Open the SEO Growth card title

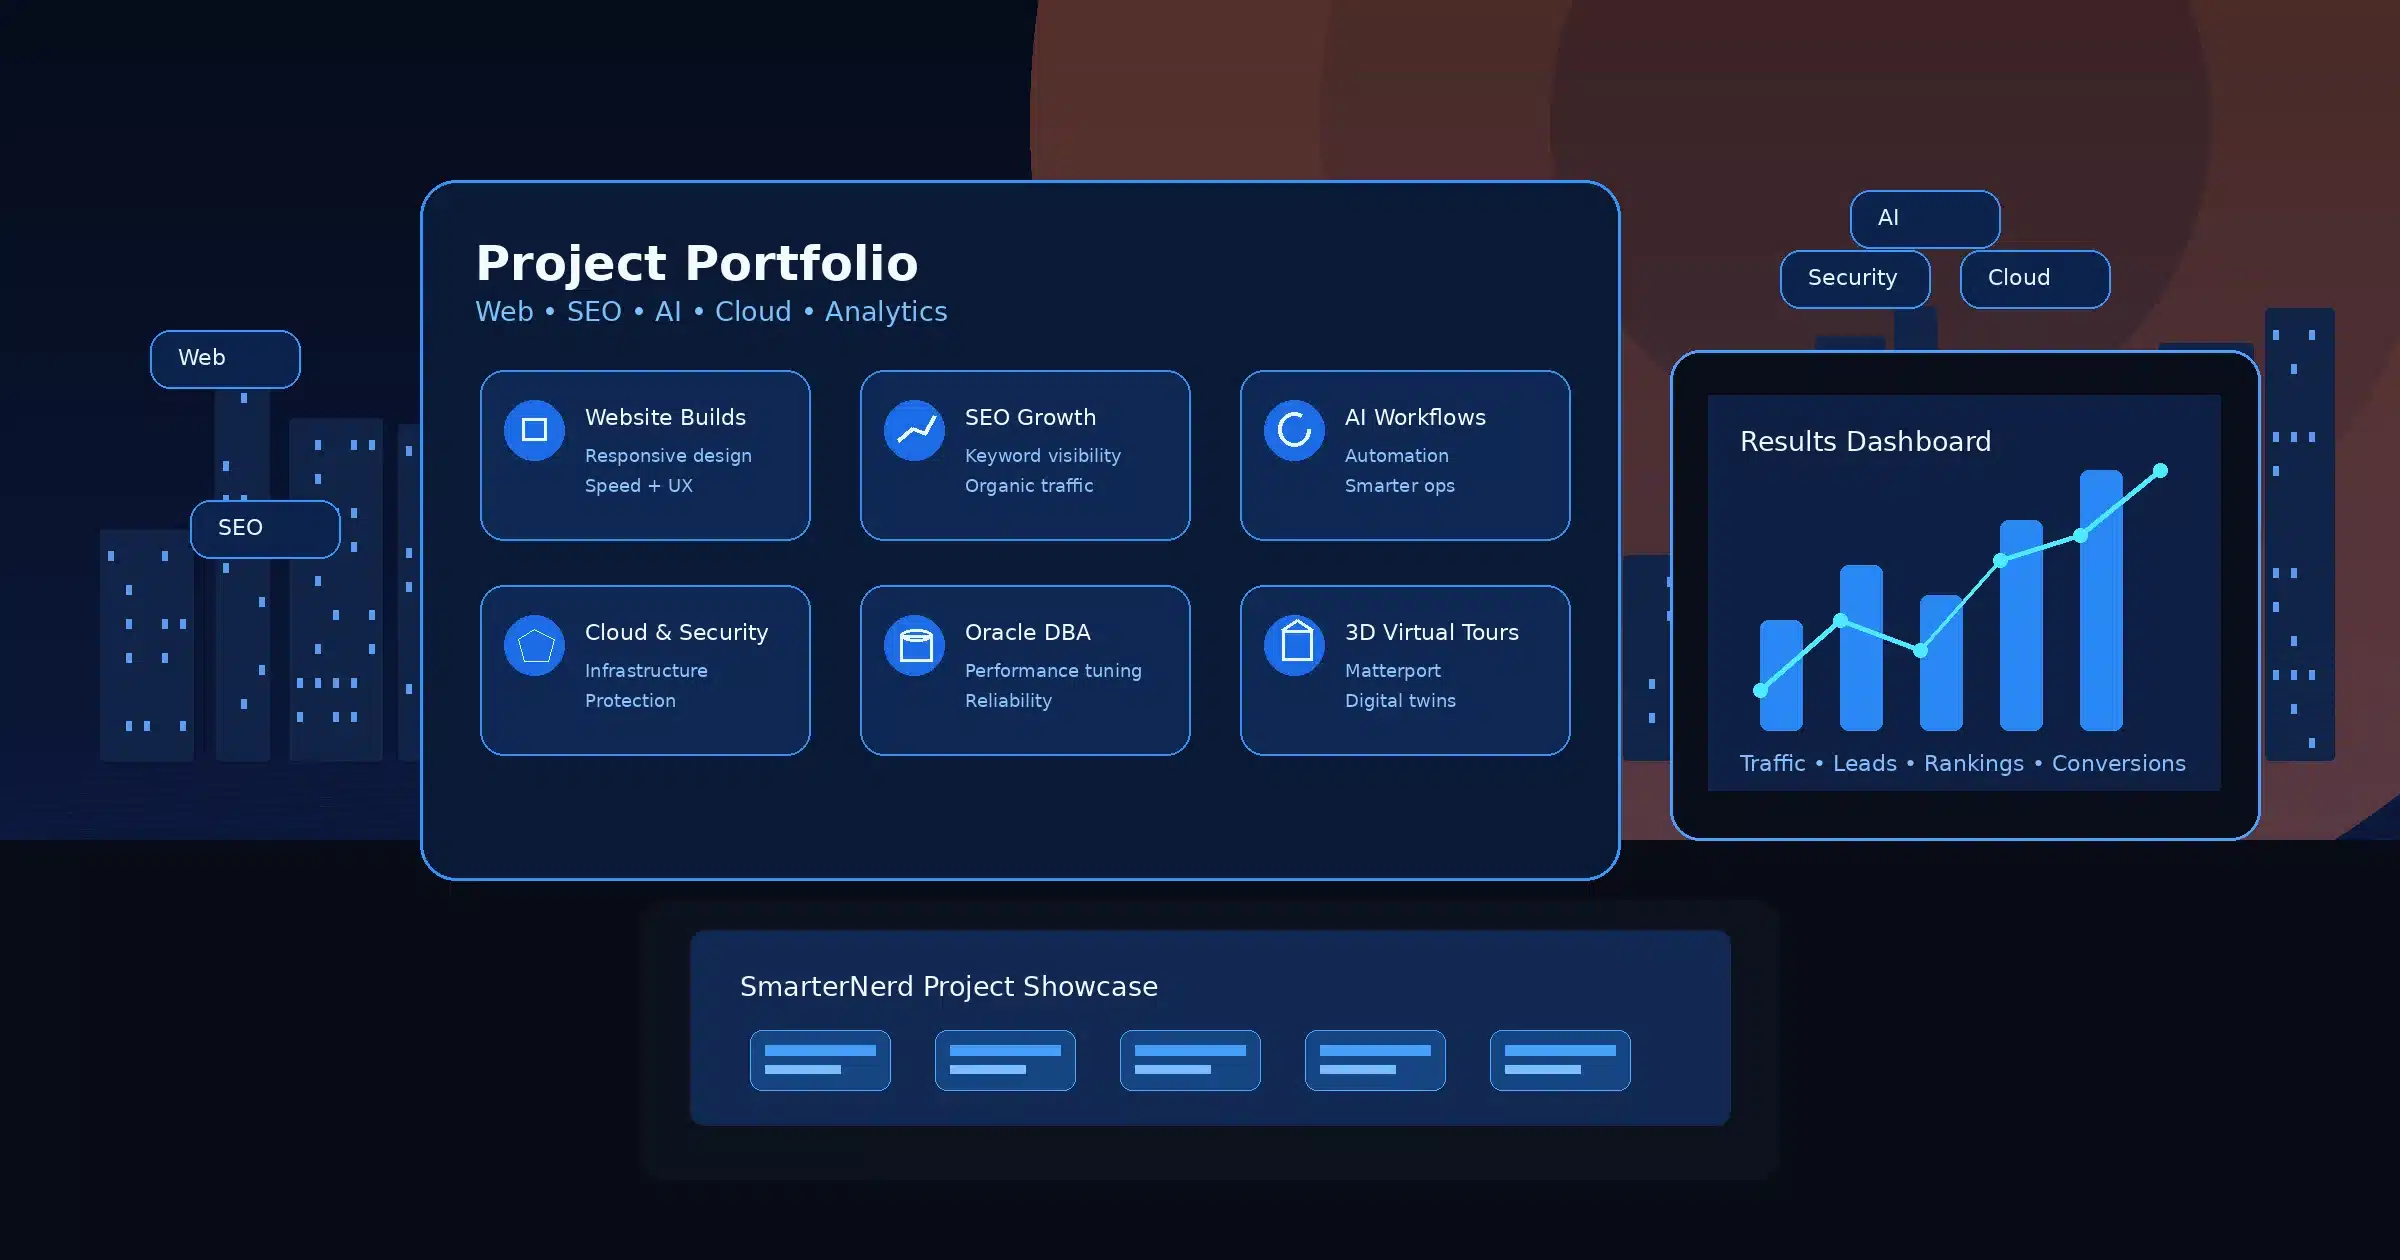(1030, 417)
